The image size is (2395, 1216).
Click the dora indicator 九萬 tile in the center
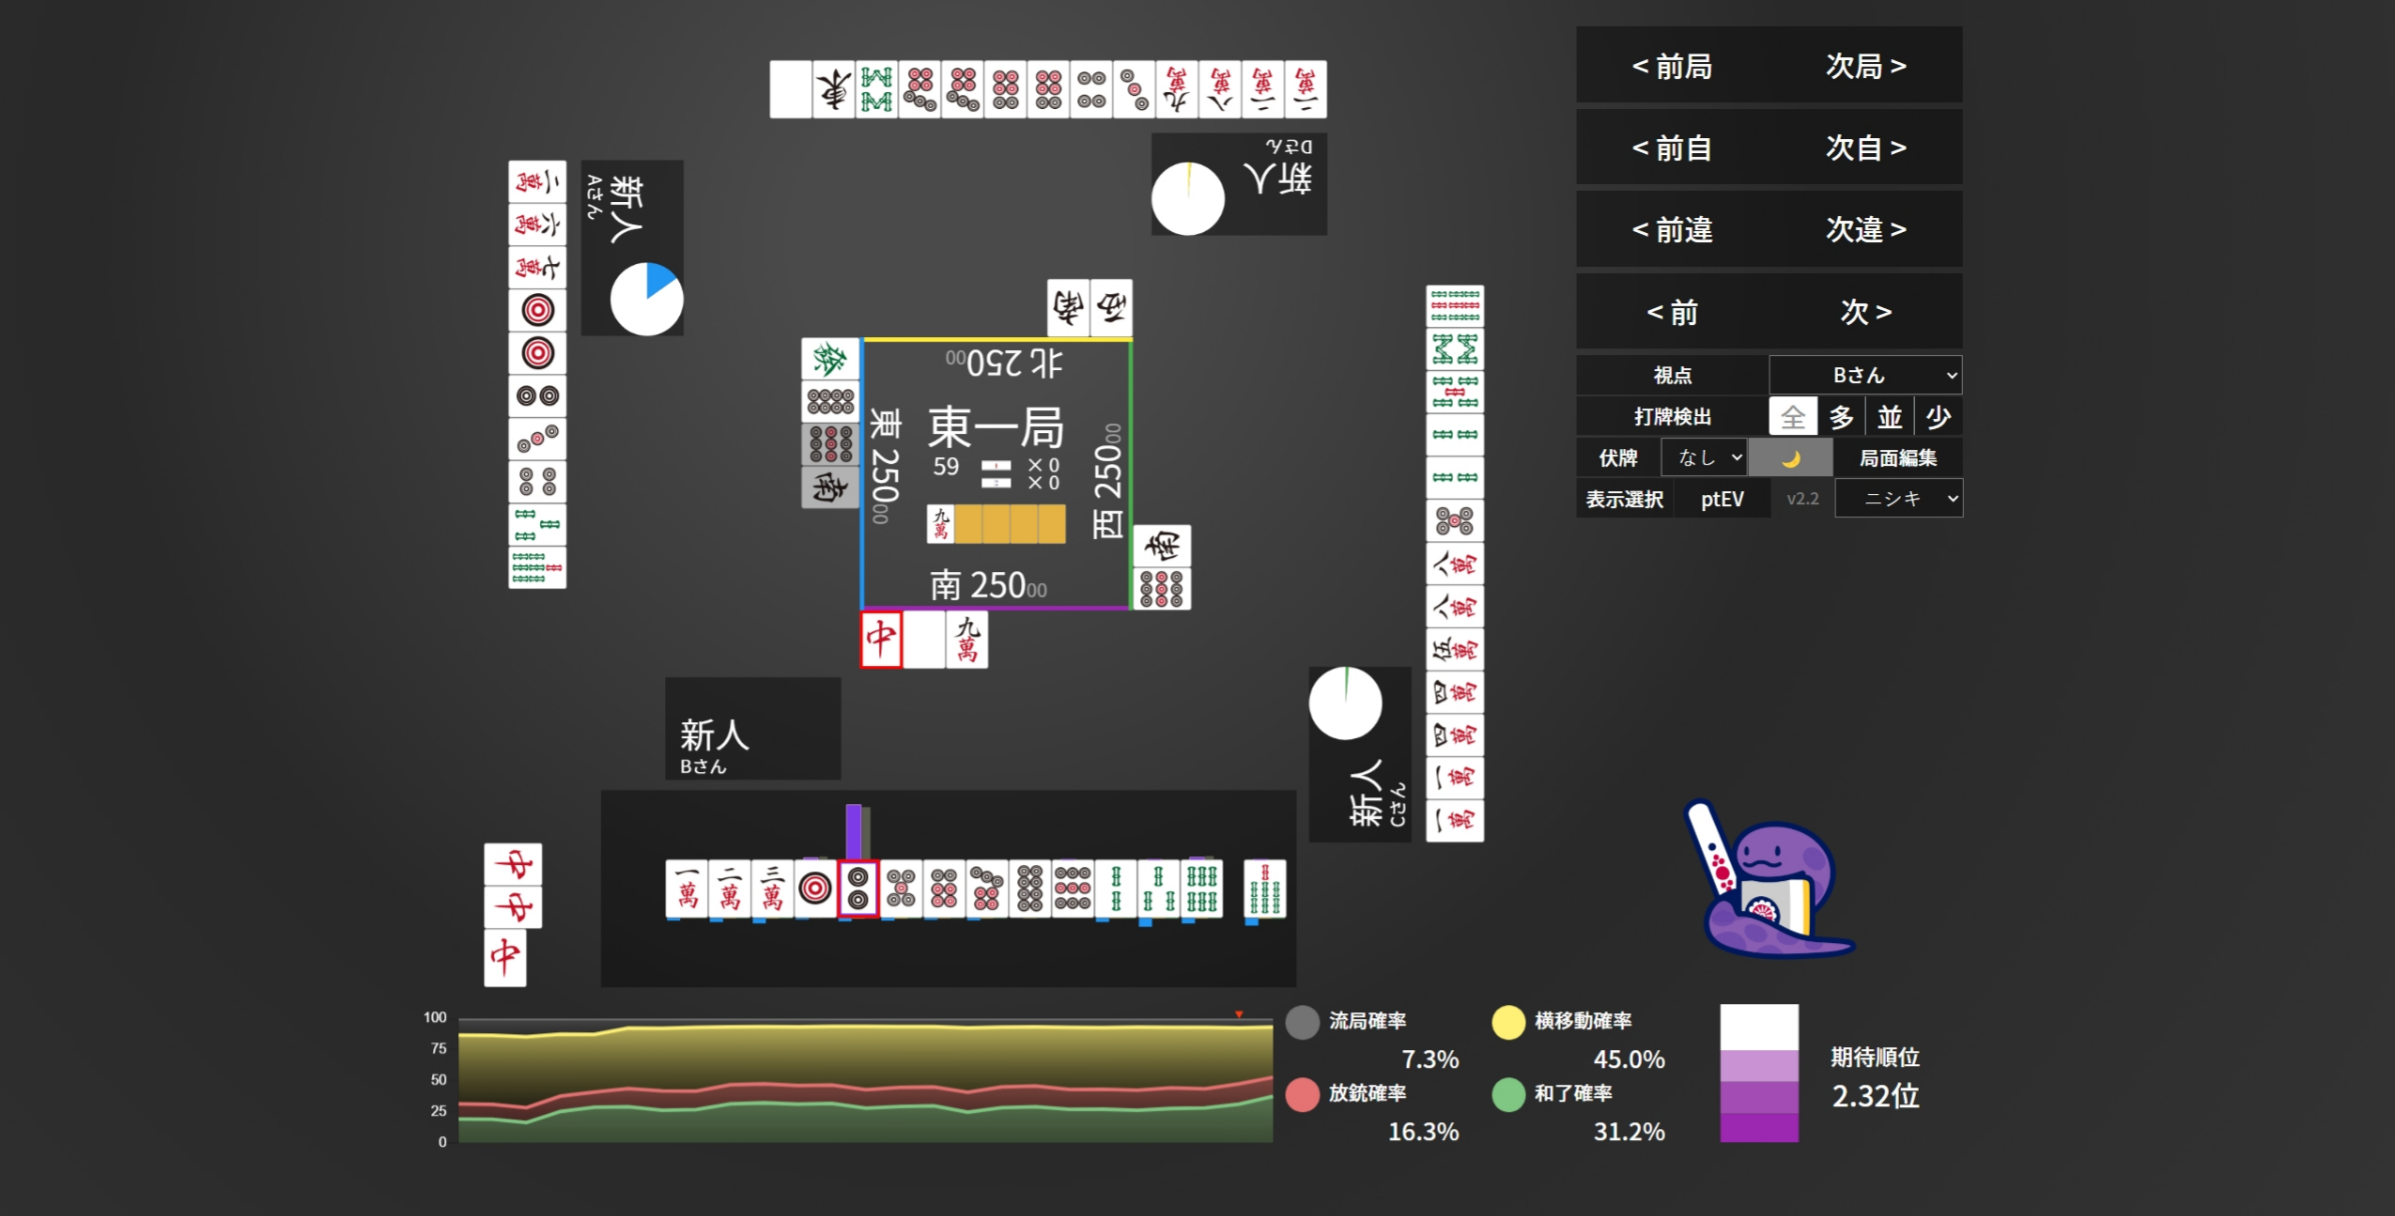pyautogui.click(x=940, y=524)
